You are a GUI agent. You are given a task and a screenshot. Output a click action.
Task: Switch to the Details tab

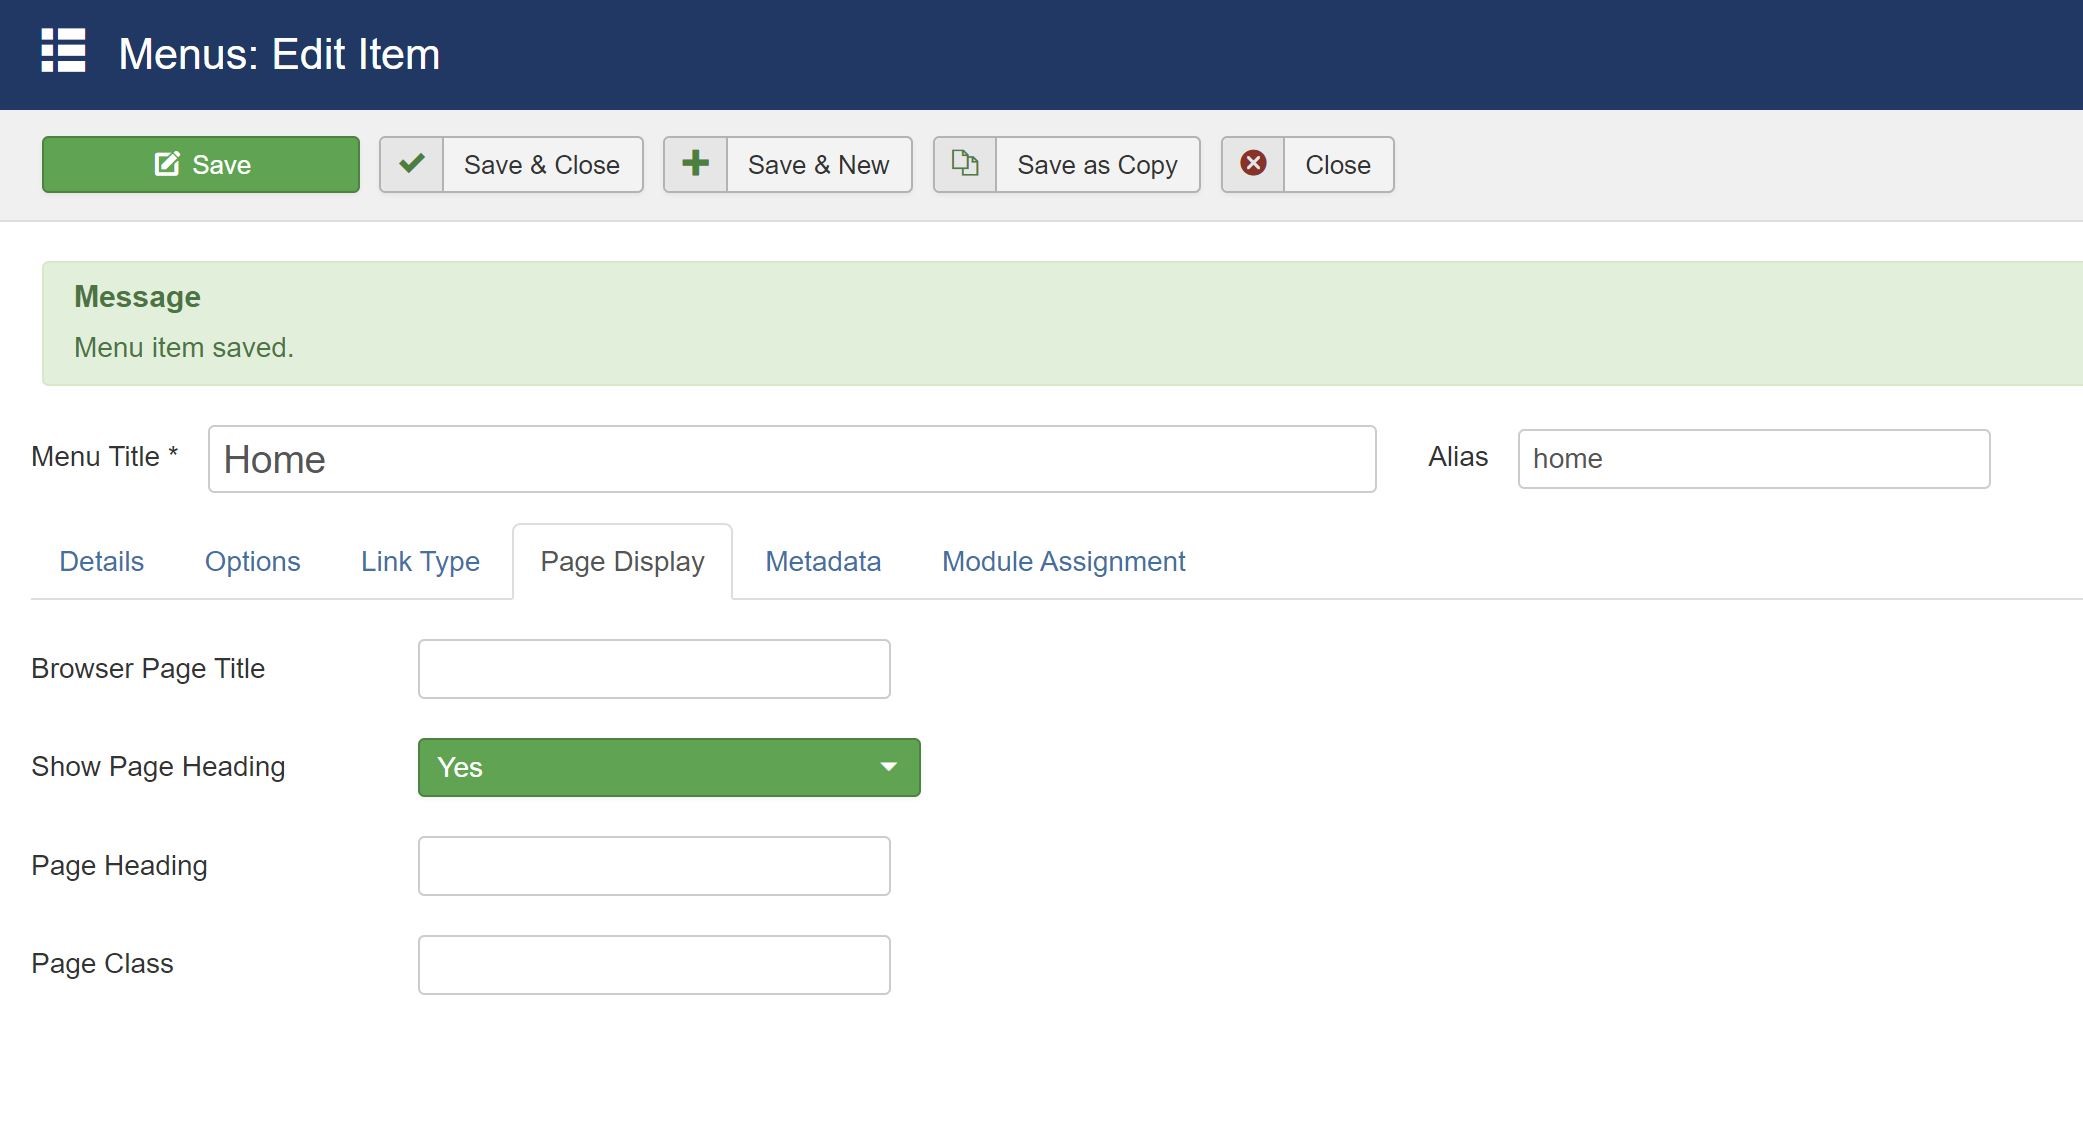click(x=100, y=561)
